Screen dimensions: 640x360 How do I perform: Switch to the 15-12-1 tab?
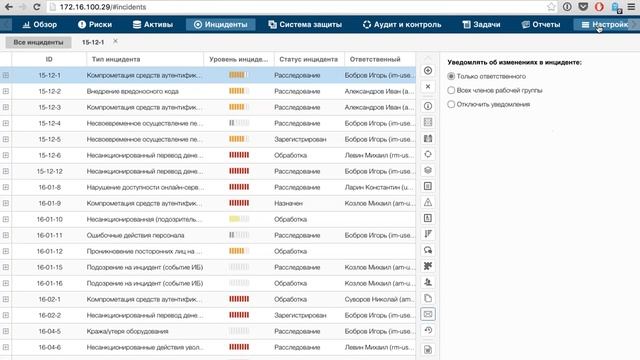[93, 42]
